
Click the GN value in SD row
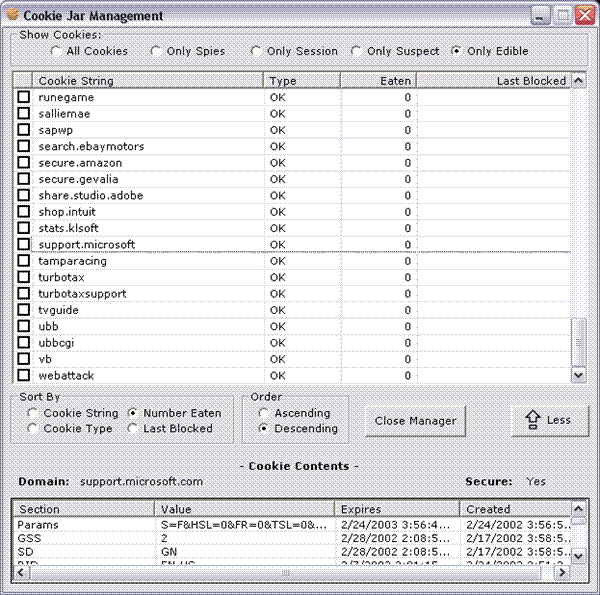click(169, 552)
